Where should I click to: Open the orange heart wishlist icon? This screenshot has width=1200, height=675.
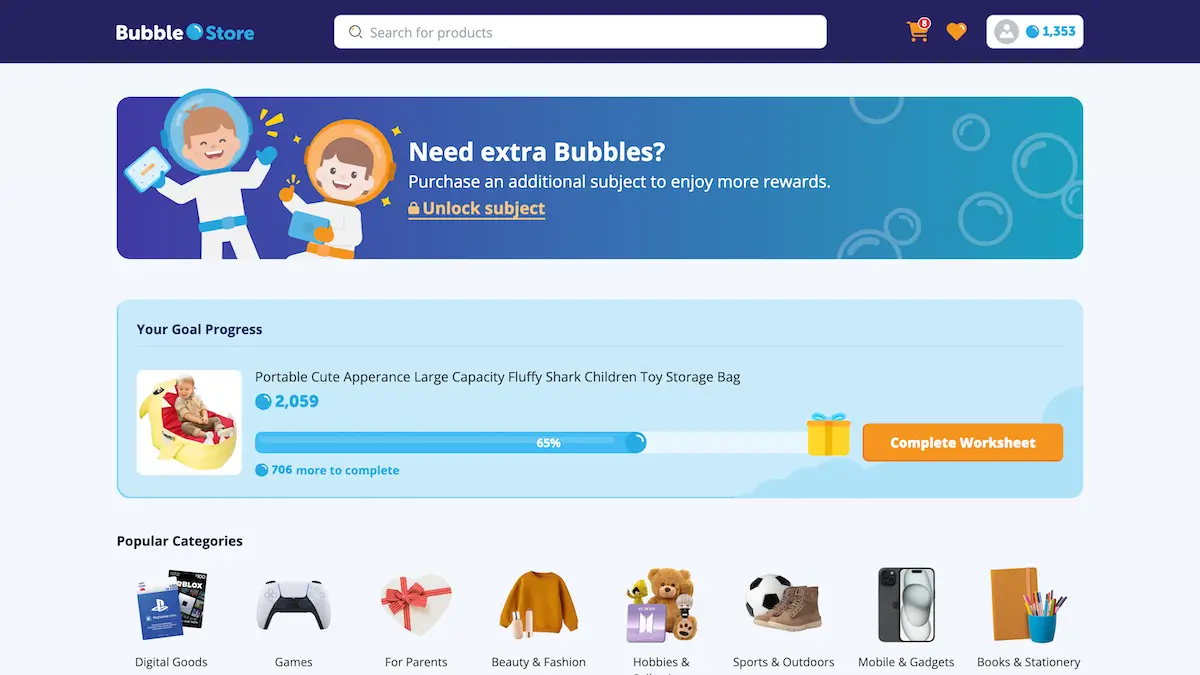point(957,32)
